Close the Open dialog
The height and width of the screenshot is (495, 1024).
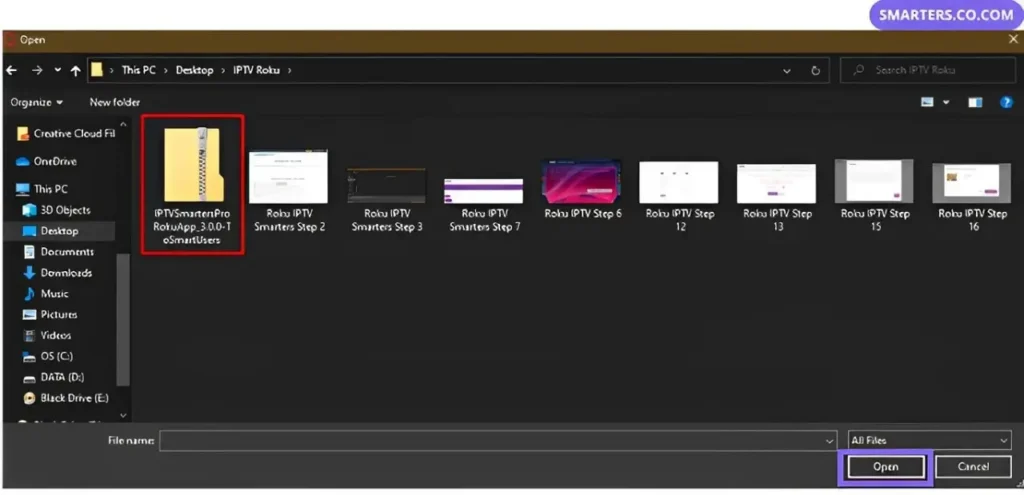(x=1013, y=40)
